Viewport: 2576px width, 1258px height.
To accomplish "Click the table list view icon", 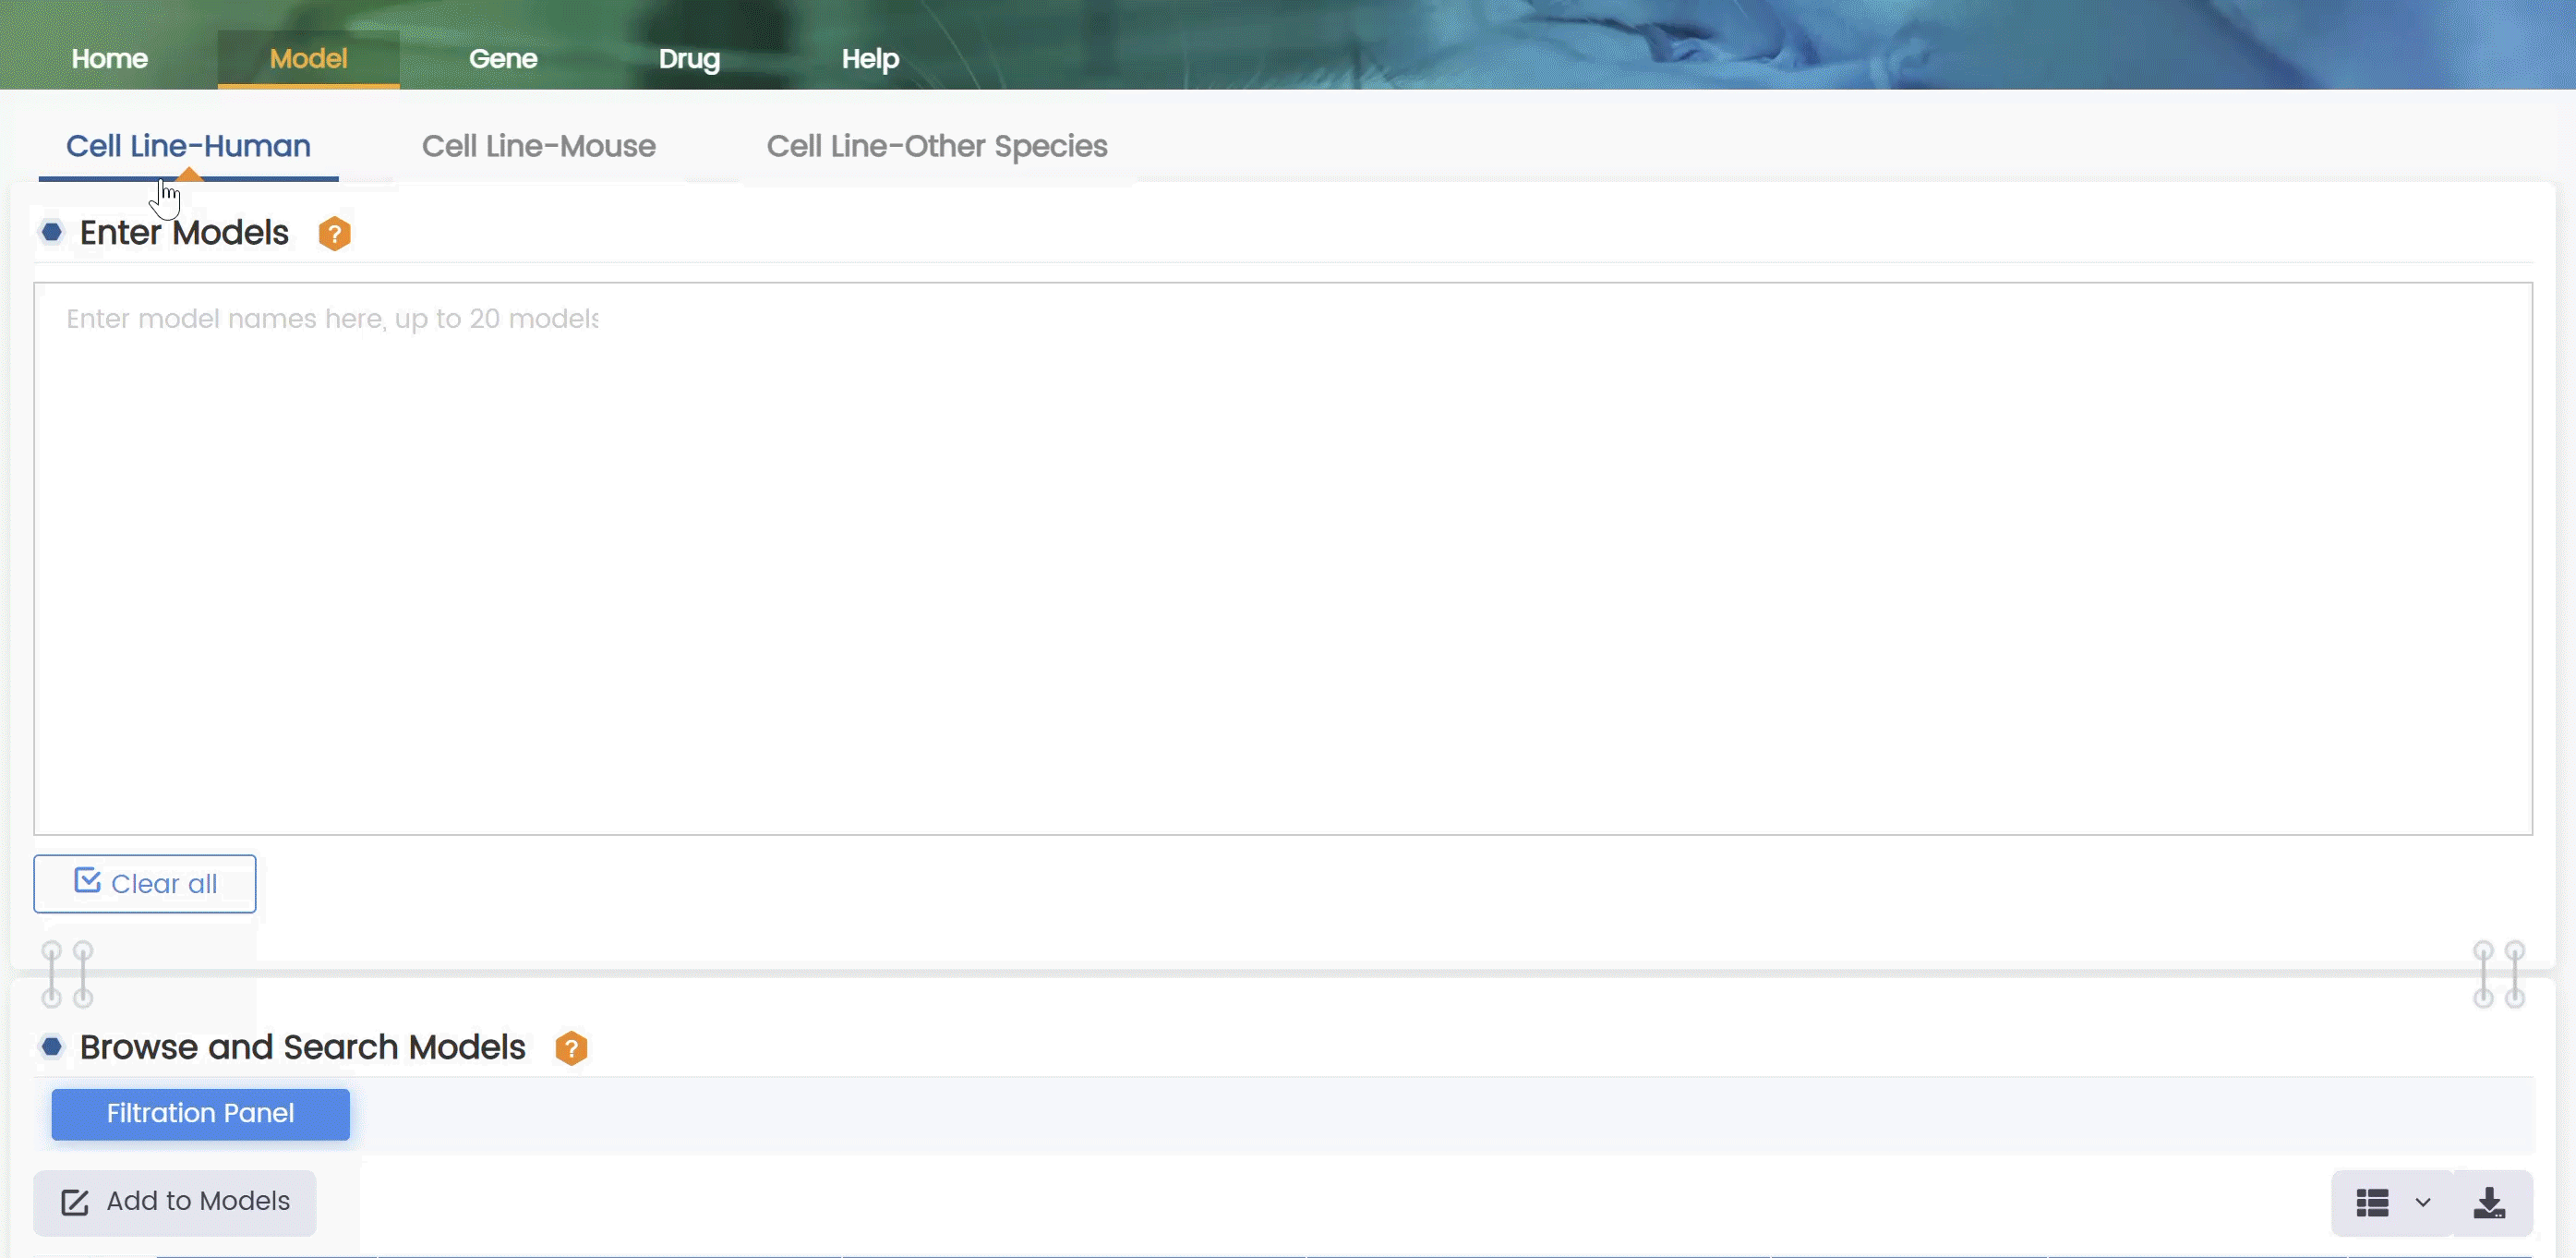I will pyautogui.click(x=2372, y=1203).
